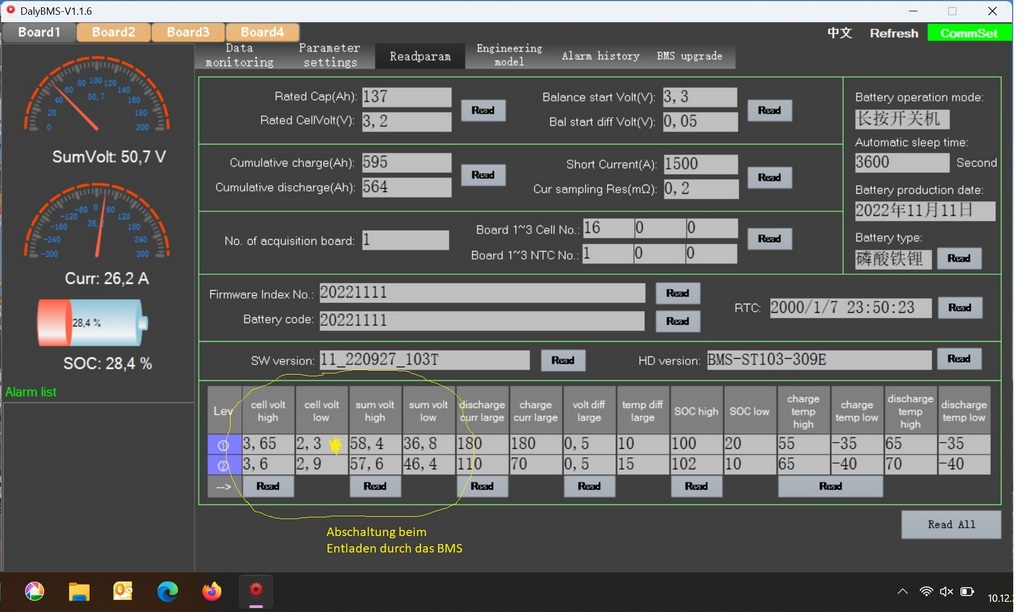
Task: Click the Wi-Fi icon in the system tray
Action: coord(926,592)
